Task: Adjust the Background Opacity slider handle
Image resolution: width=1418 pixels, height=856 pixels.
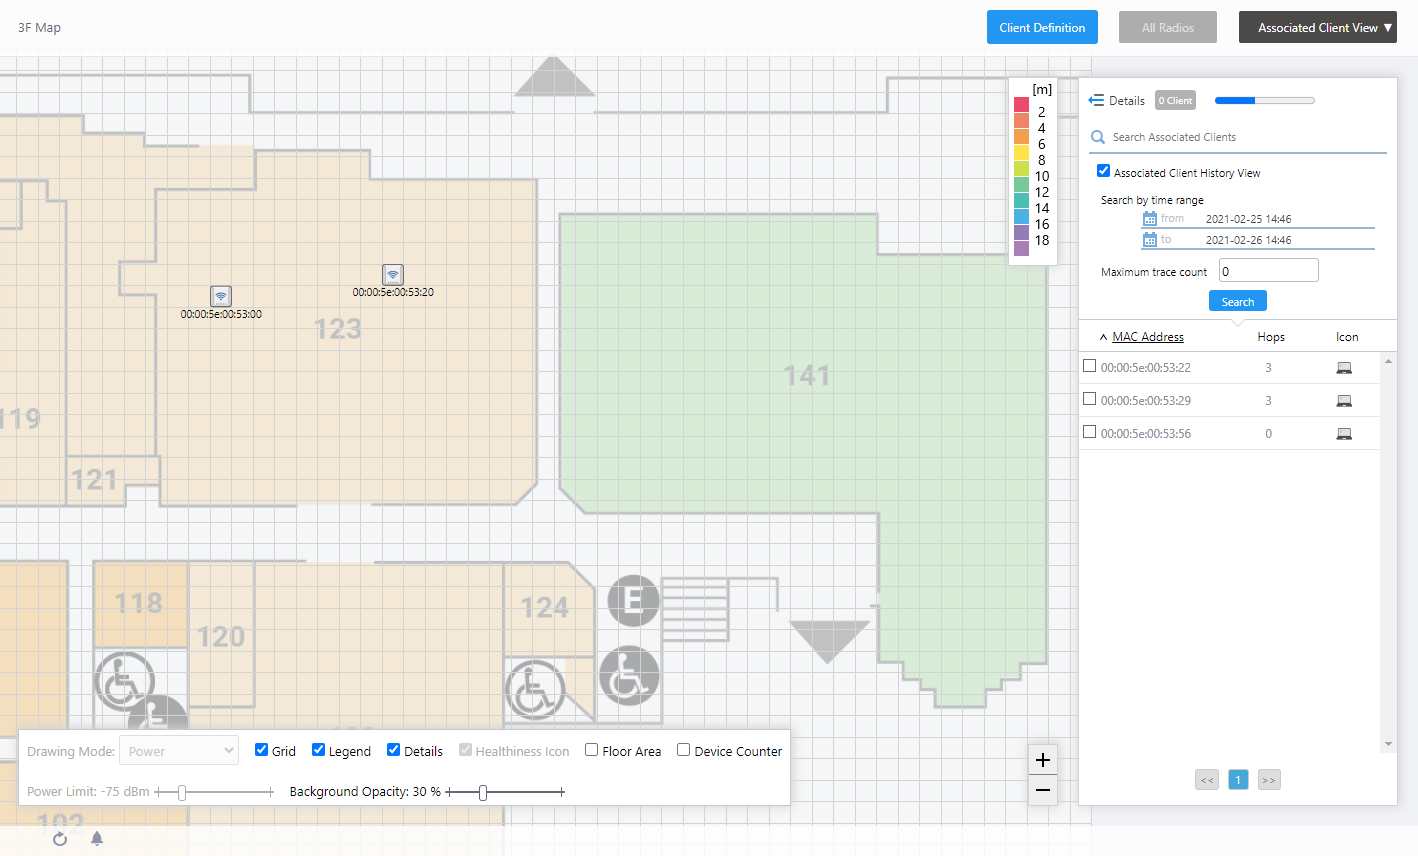Action: coord(483,792)
